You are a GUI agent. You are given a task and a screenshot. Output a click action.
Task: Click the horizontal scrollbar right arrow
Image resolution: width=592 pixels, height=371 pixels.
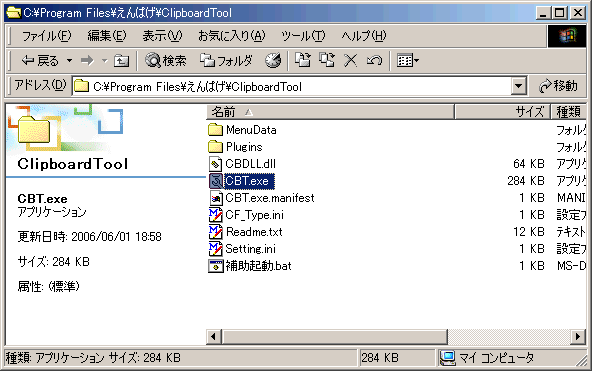click(x=578, y=336)
